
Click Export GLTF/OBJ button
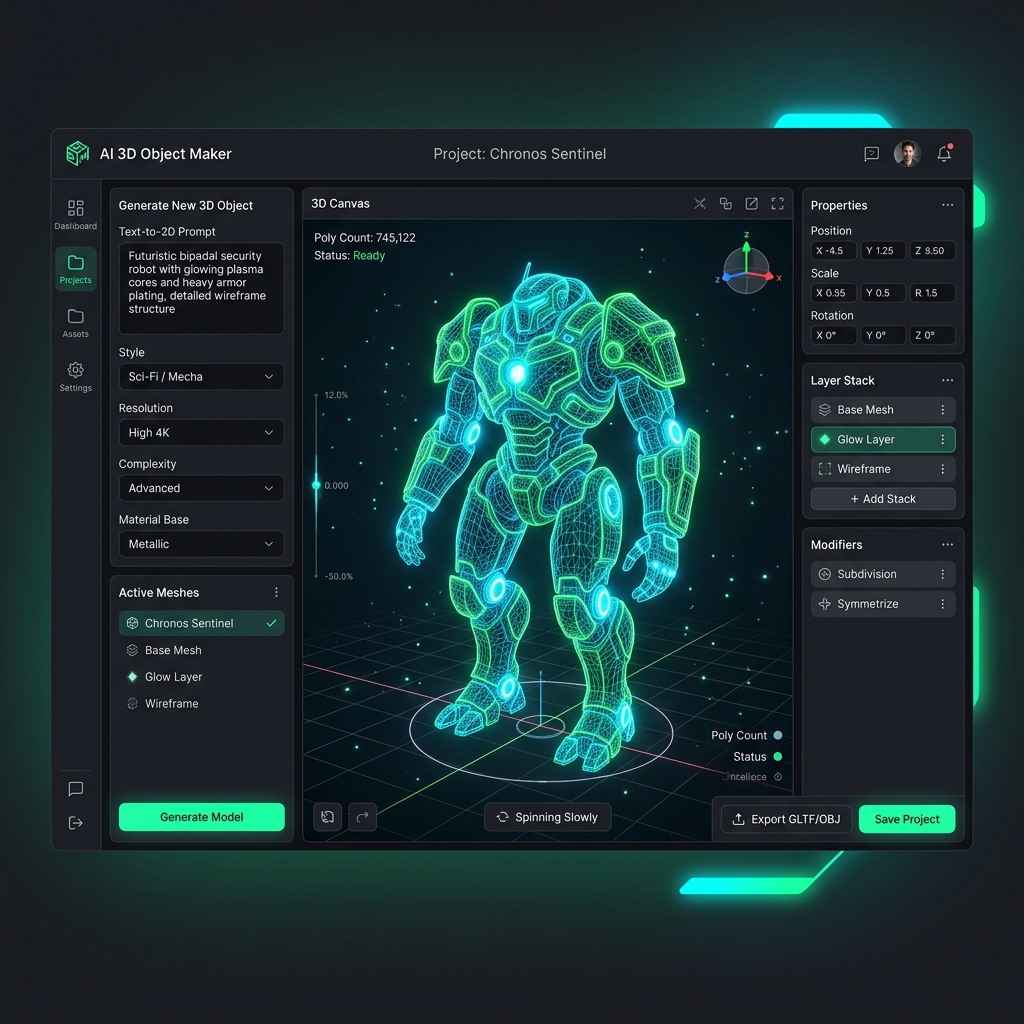pyautogui.click(x=786, y=819)
